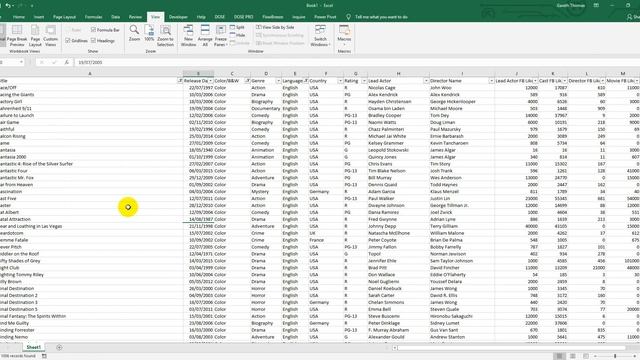640x360 pixels.
Task: Click David Fincher director cell
Action: click(x=462, y=268)
